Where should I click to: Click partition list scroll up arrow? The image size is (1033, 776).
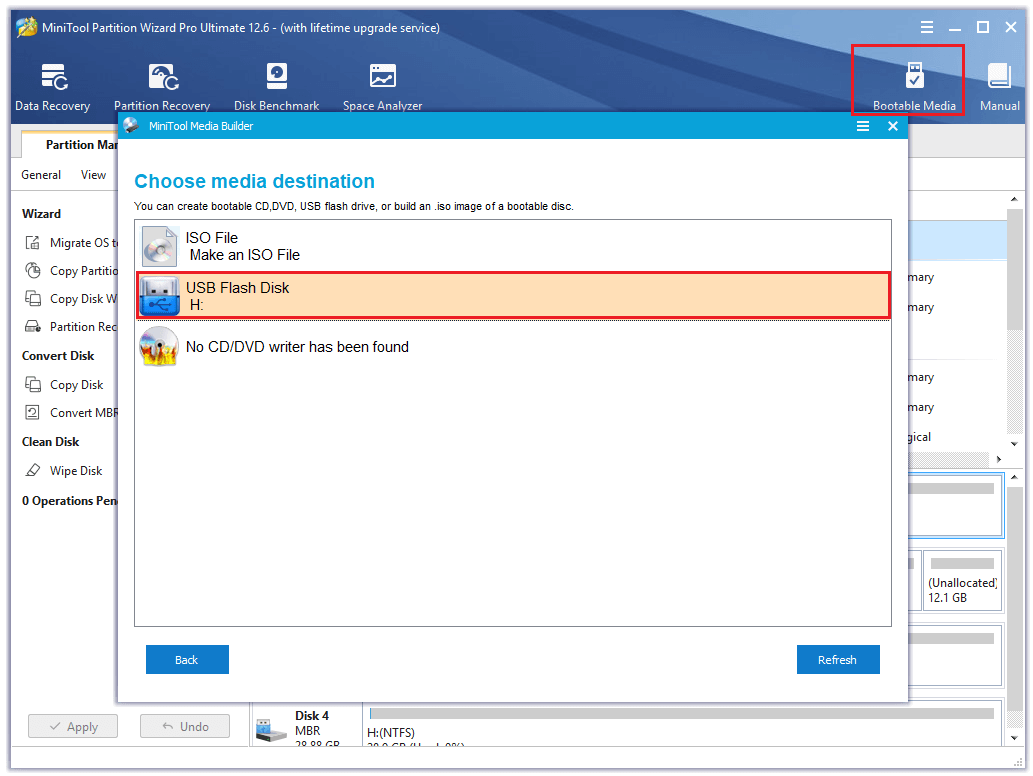click(x=1015, y=199)
